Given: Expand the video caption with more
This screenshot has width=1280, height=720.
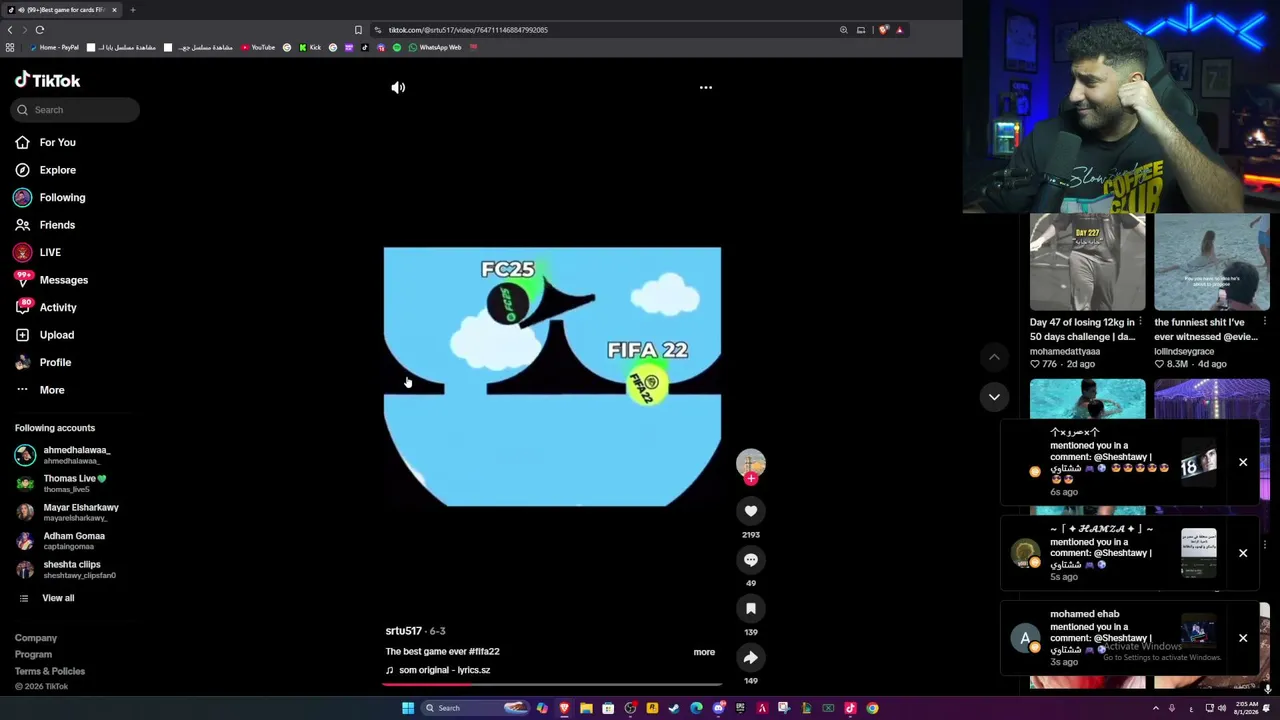Looking at the screenshot, I should pos(704,652).
